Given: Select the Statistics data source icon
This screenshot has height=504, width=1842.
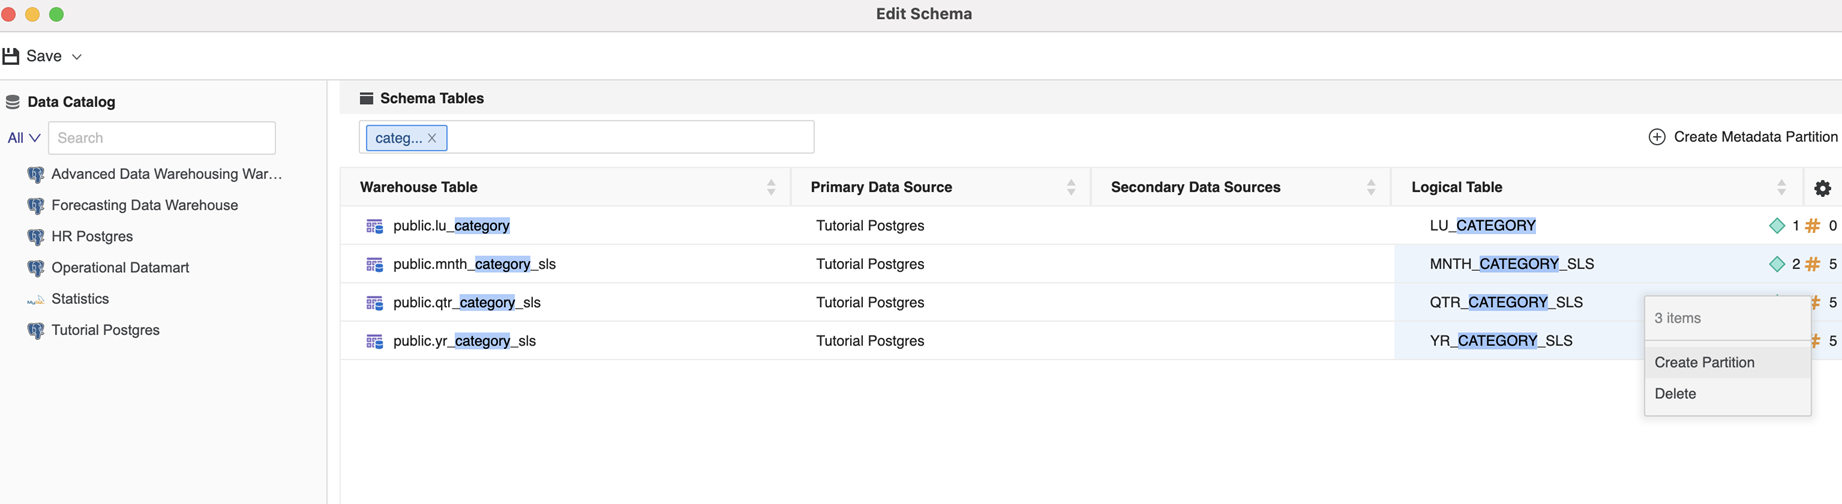Looking at the screenshot, I should point(36,299).
